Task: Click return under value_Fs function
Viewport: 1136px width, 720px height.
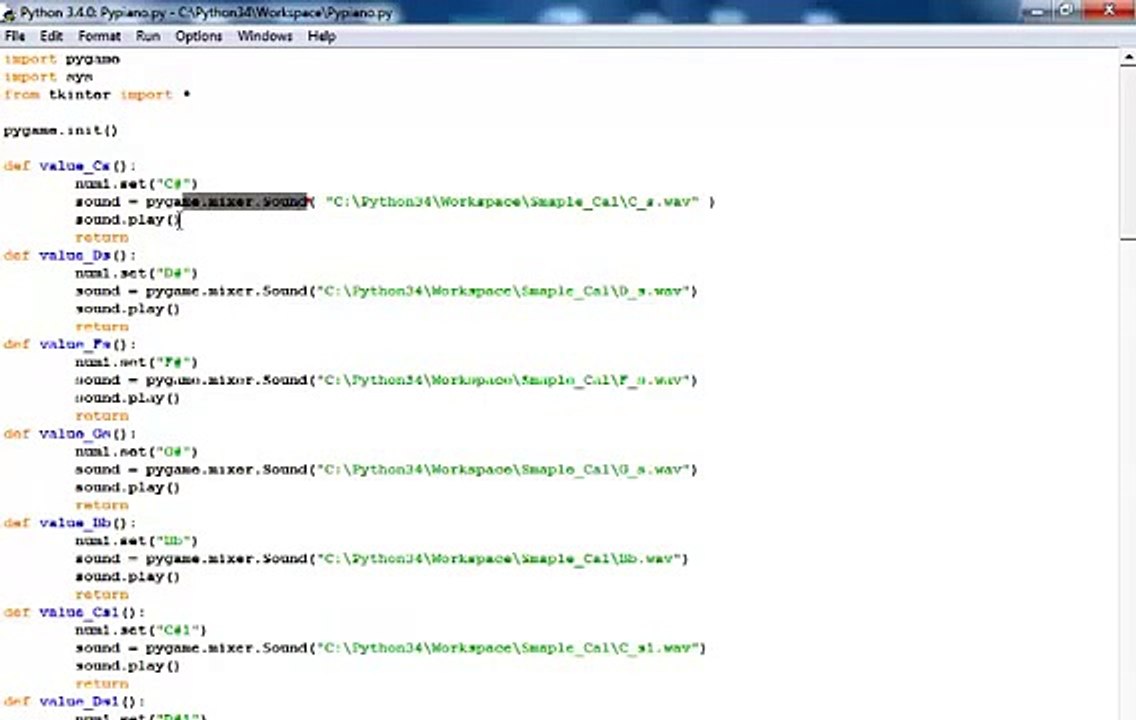Action: click(x=101, y=416)
